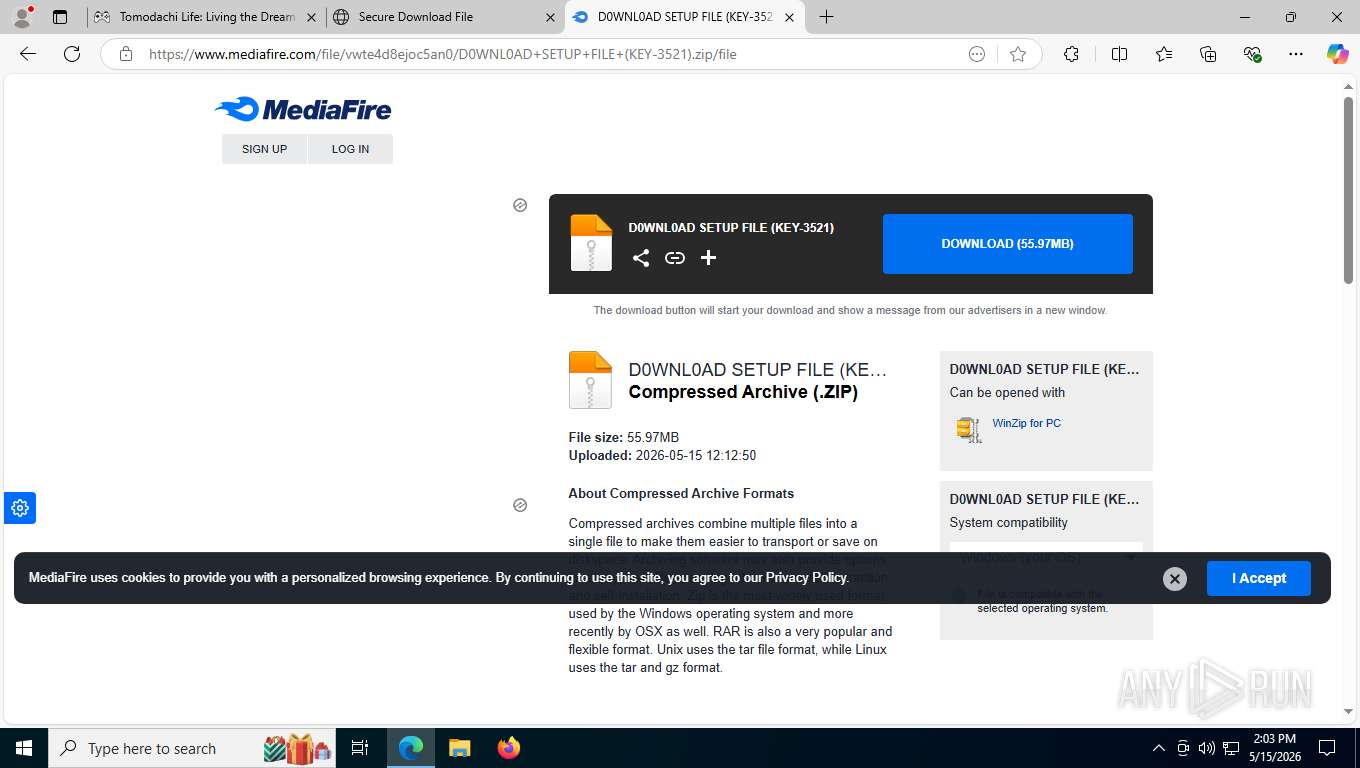Viewport: 1360px width, 768px height.
Task: Click the scrollbar down arrow
Action: pyautogui.click(x=1348, y=711)
